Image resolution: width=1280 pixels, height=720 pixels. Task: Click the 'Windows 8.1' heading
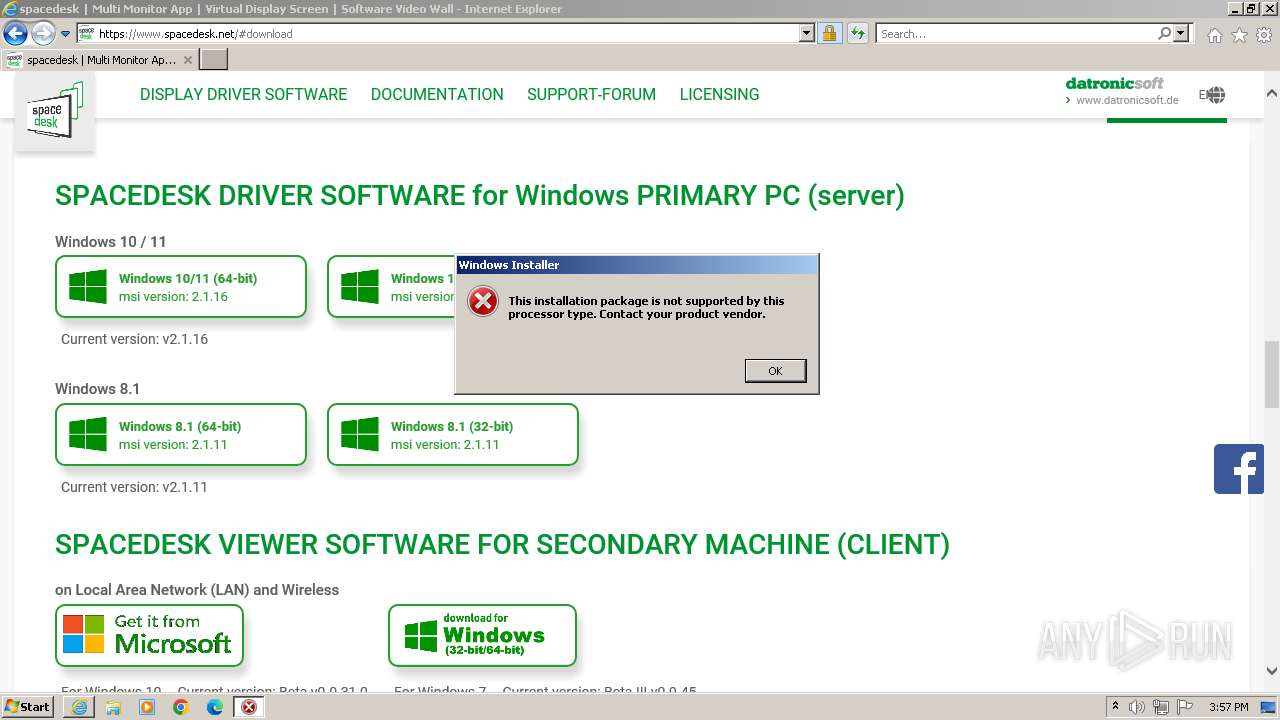click(97, 389)
